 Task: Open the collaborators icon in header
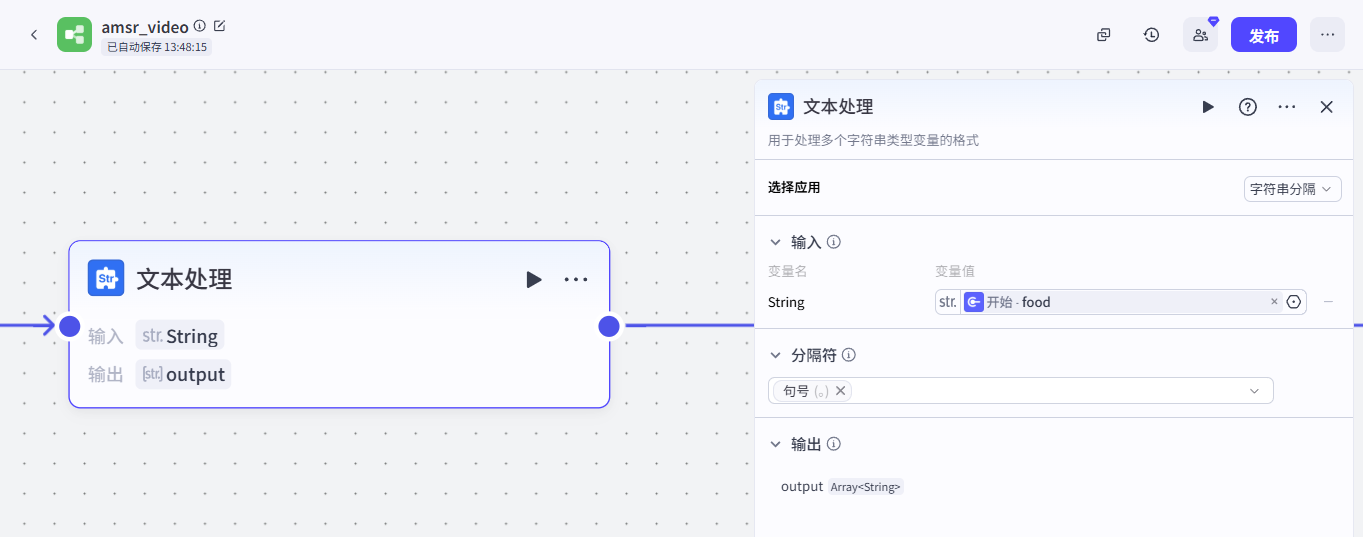1200,35
